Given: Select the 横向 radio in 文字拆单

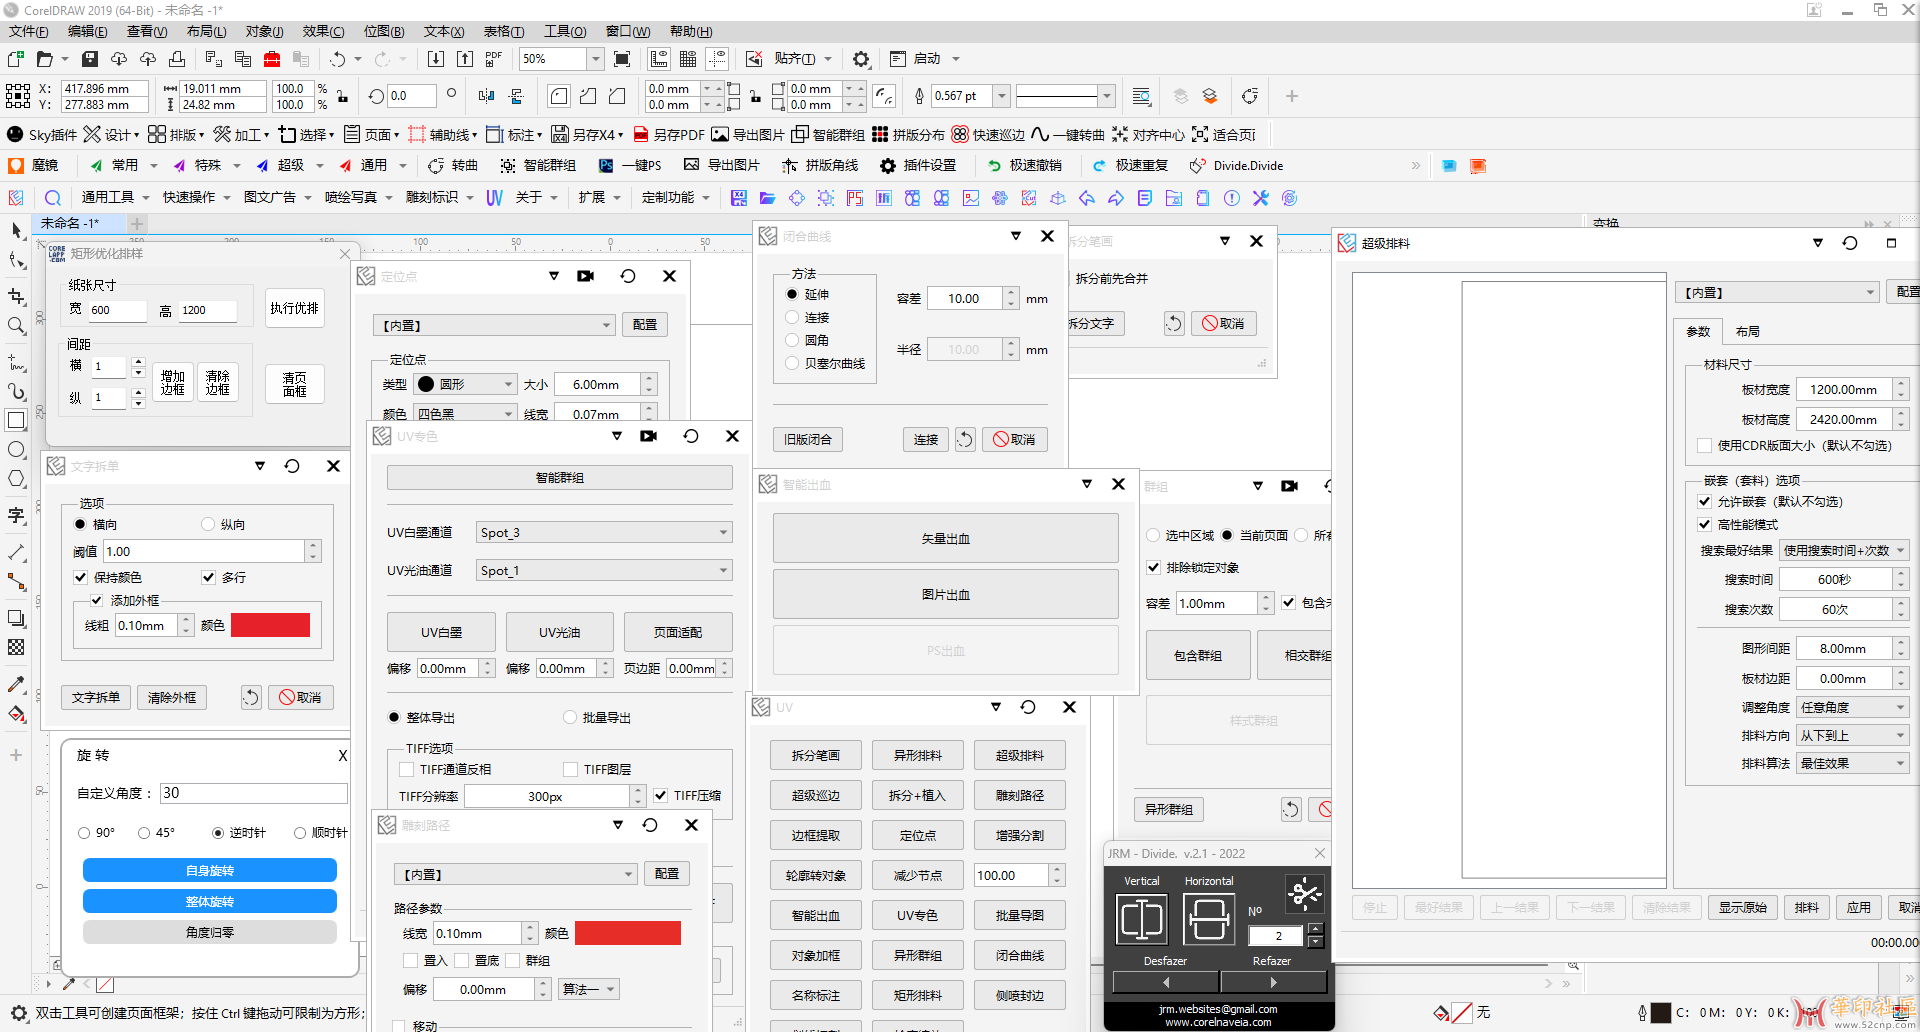Looking at the screenshot, I should pyautogui.click(x=80, y=524).
